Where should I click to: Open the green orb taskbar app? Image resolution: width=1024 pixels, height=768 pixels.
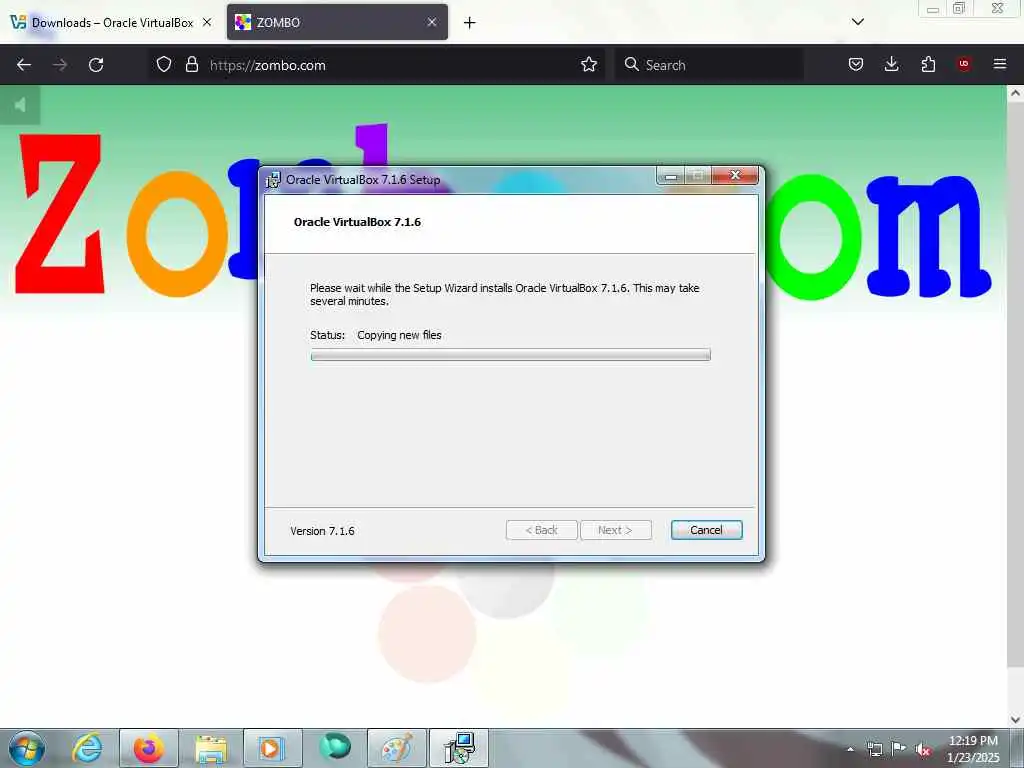[335, 748]
